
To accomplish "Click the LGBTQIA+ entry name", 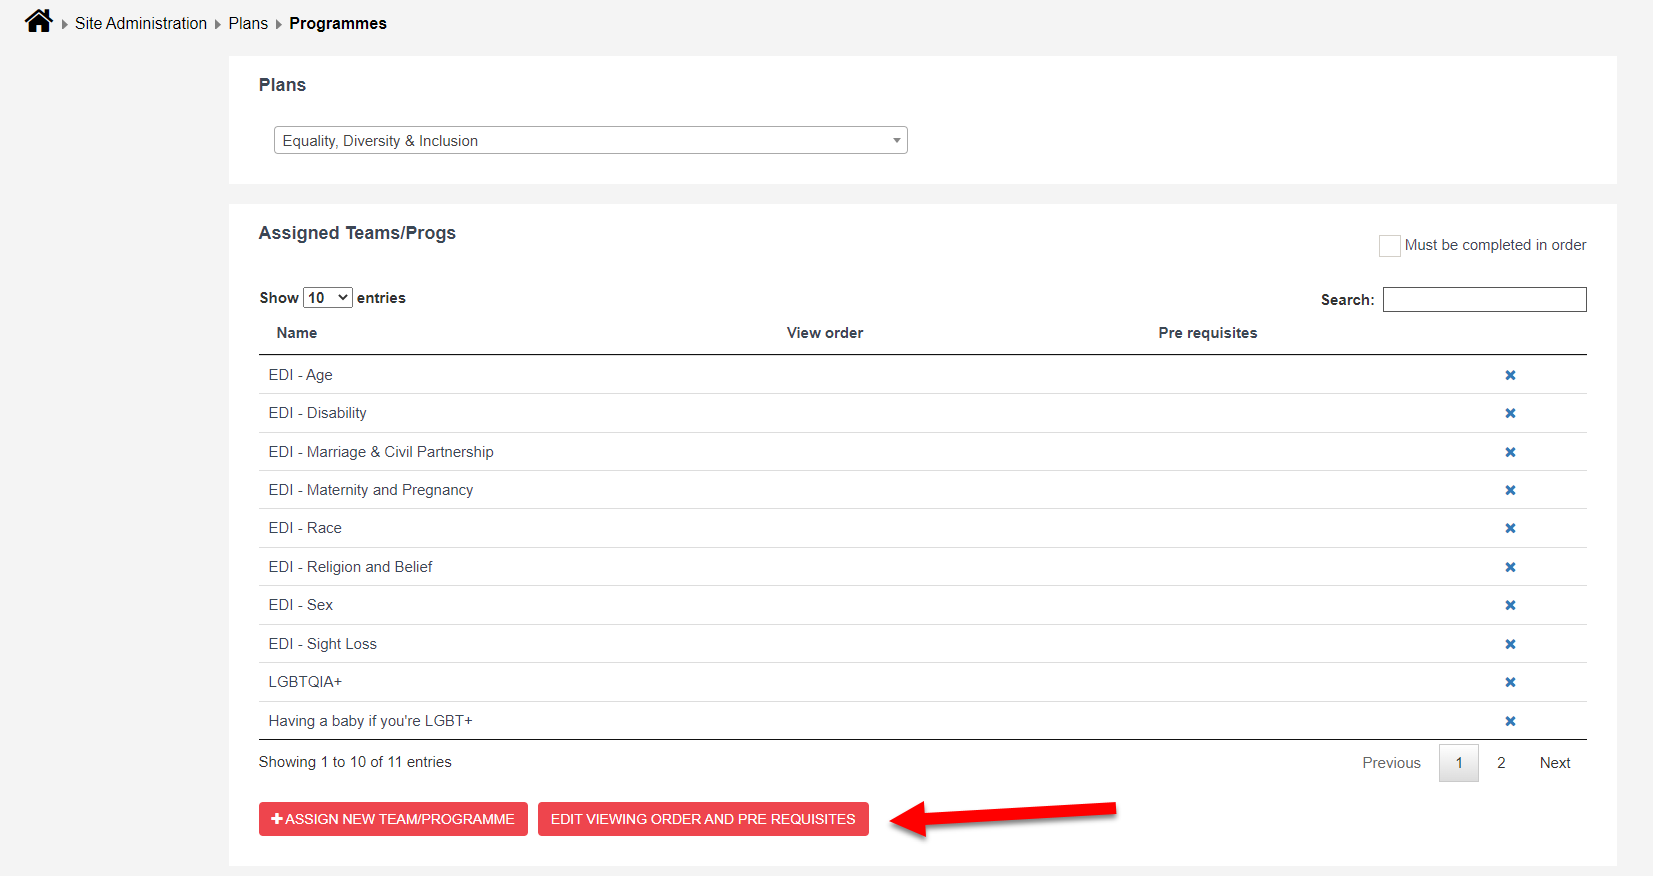I will pos(305,682).
